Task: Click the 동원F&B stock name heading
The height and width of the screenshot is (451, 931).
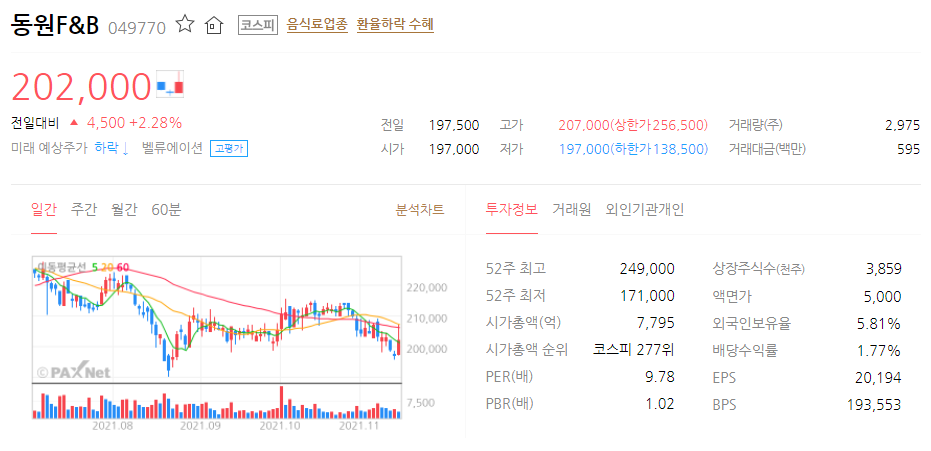Action: tap(55, 26)
